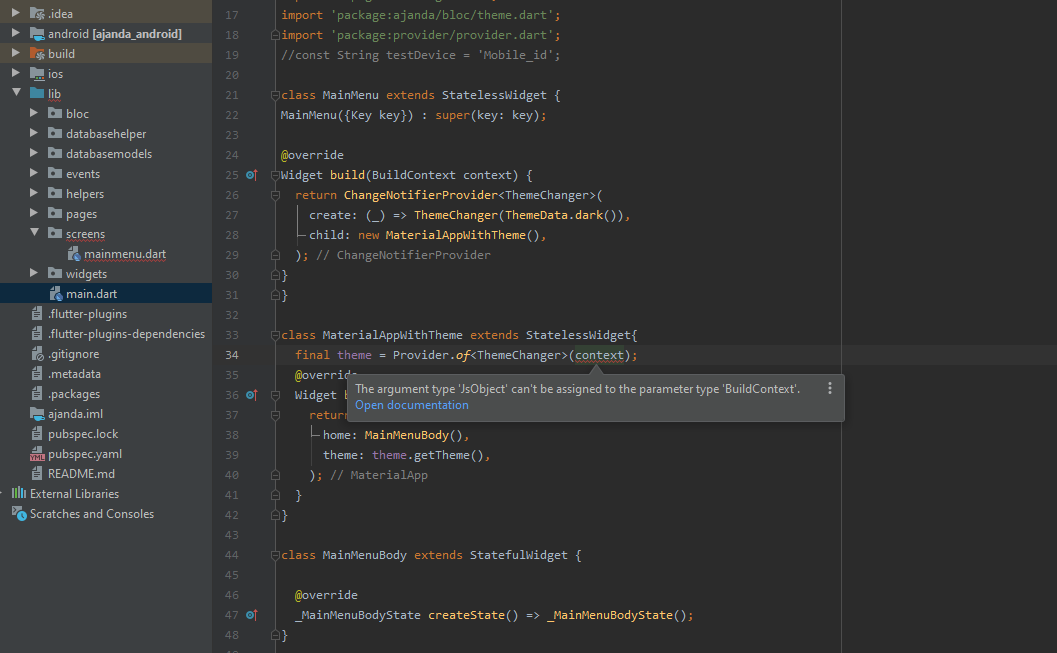This screenshot has height=653, width=1057.
Task: Click the module icon next to ajanda.iml
Action: click(35, 413)
